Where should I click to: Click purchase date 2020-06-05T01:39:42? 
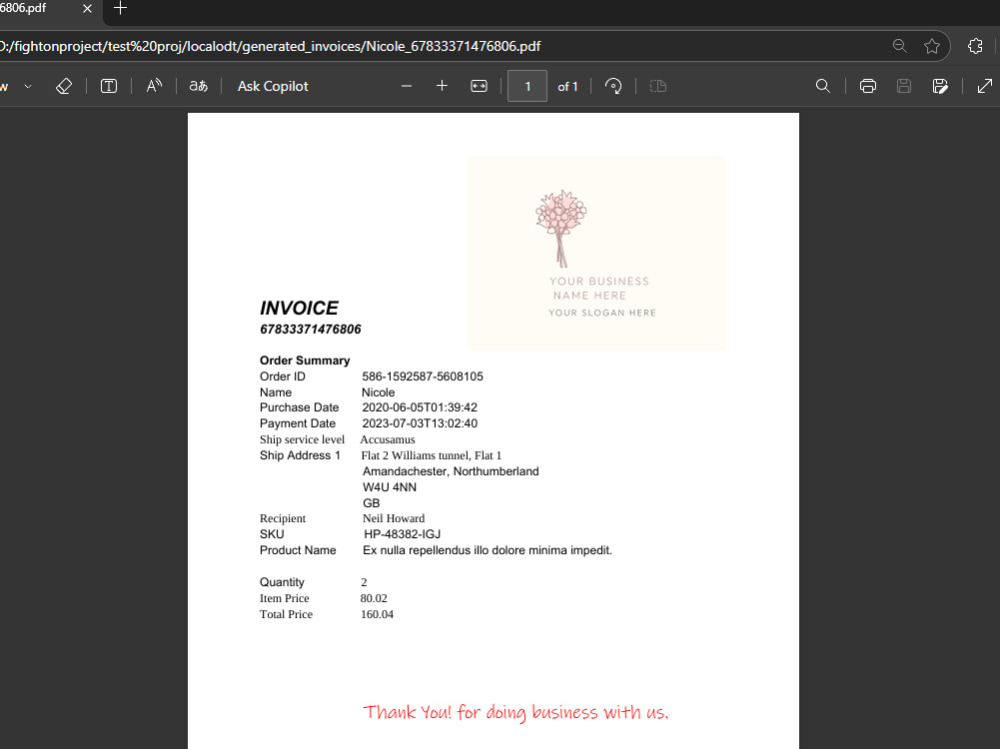click(420, 408)
